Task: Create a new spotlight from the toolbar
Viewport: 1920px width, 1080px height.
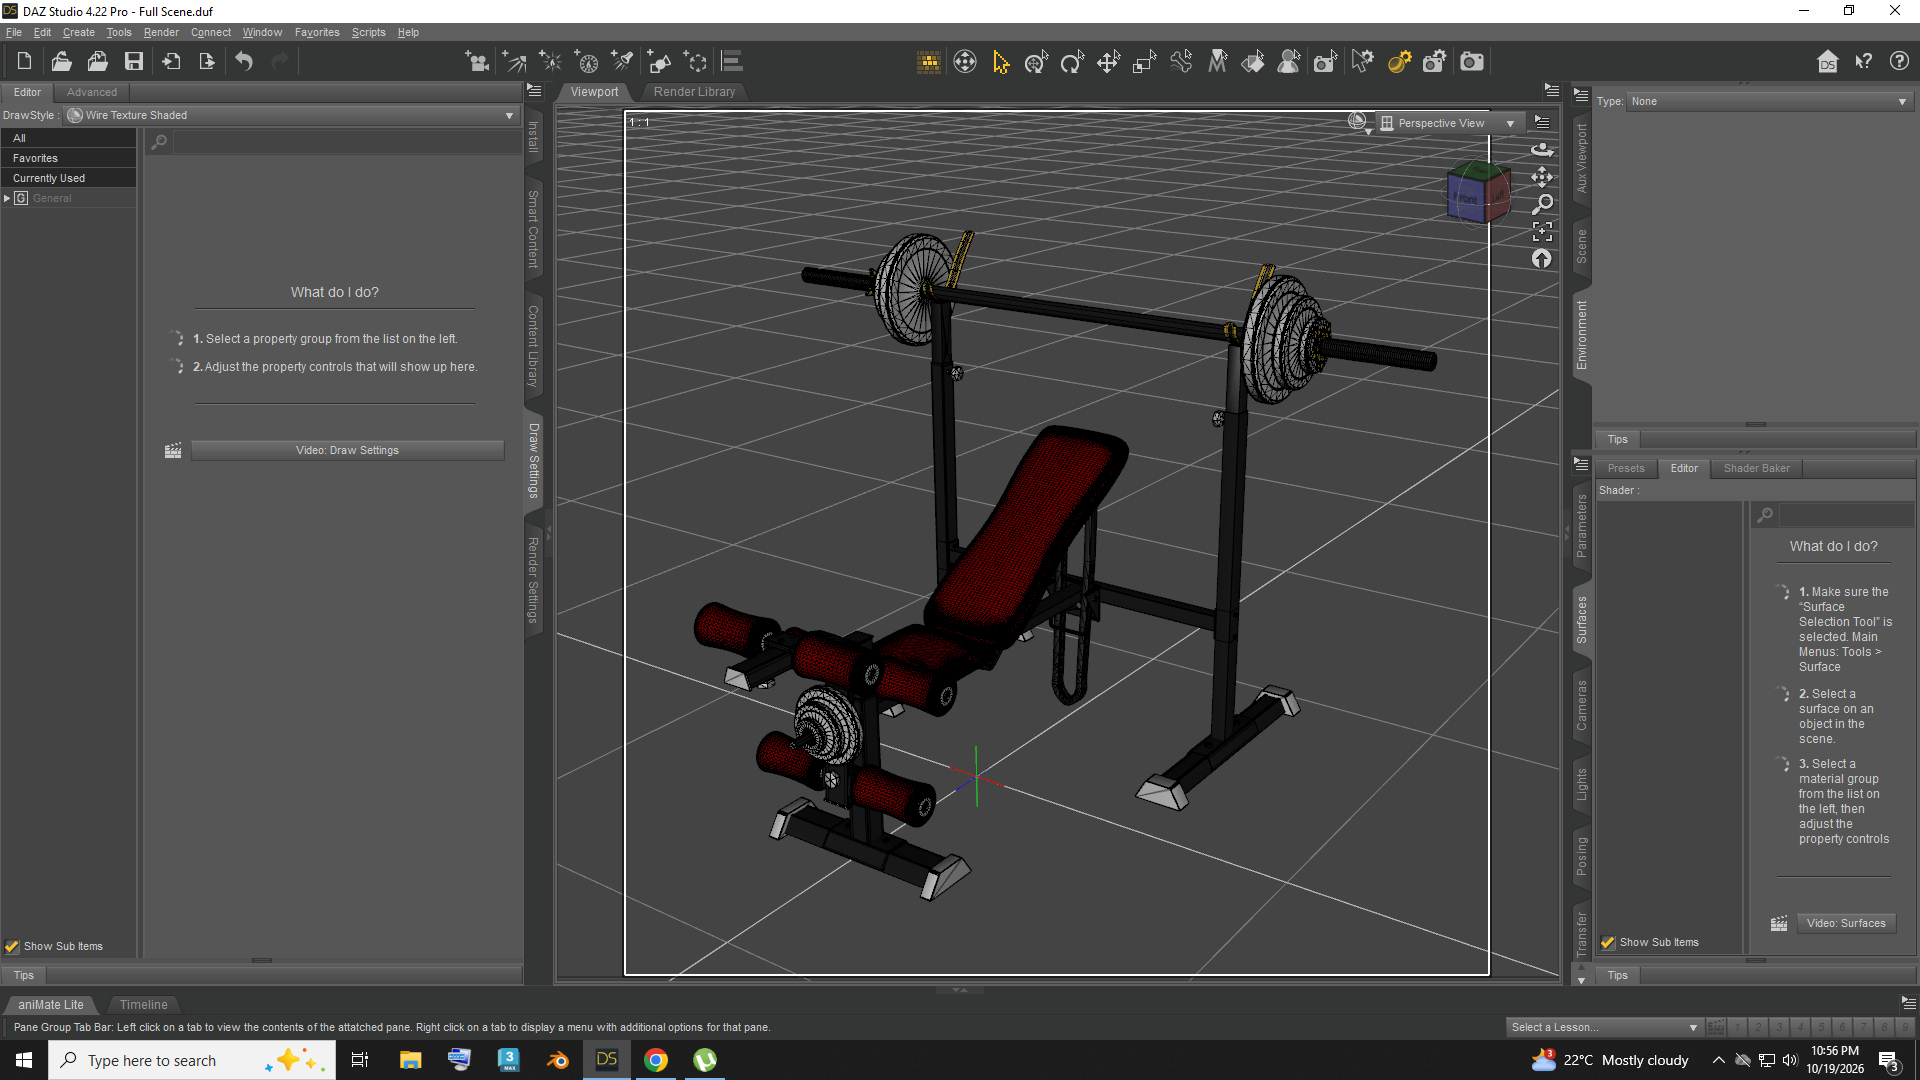Action: pyautogui.click(x=623, y=62)
